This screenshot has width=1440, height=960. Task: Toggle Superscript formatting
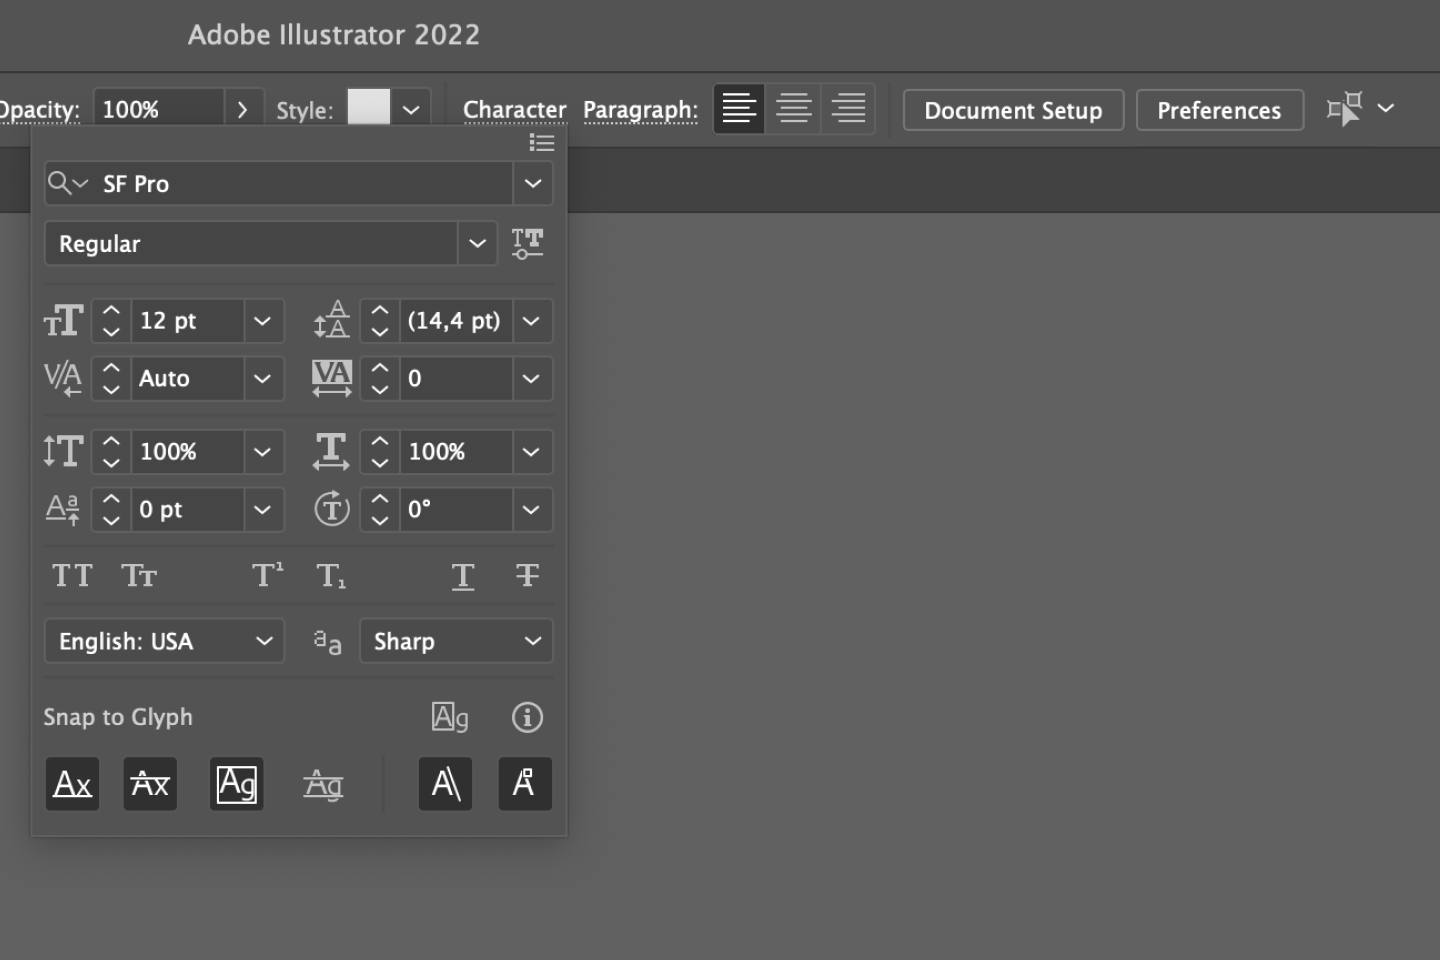(x=267, y=574)
